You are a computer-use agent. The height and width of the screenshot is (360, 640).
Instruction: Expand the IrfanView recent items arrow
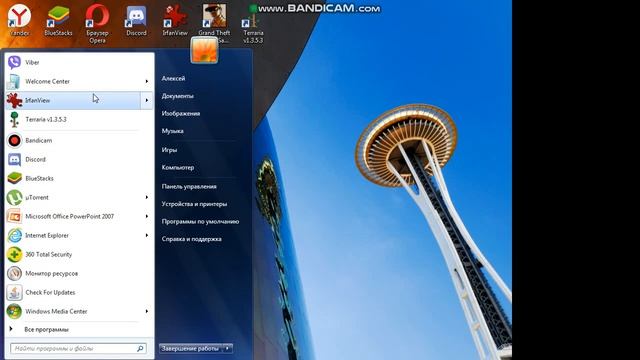tap(147, 100)
